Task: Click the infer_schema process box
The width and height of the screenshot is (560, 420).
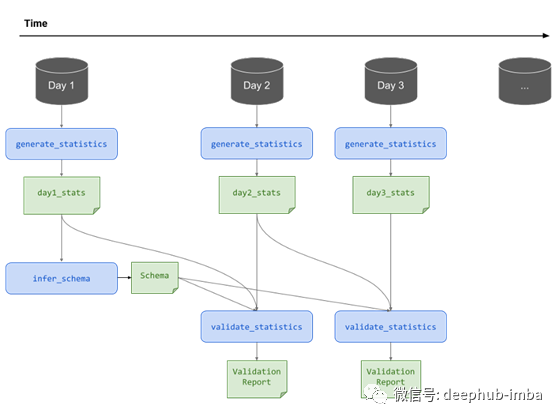Action: 61,279
